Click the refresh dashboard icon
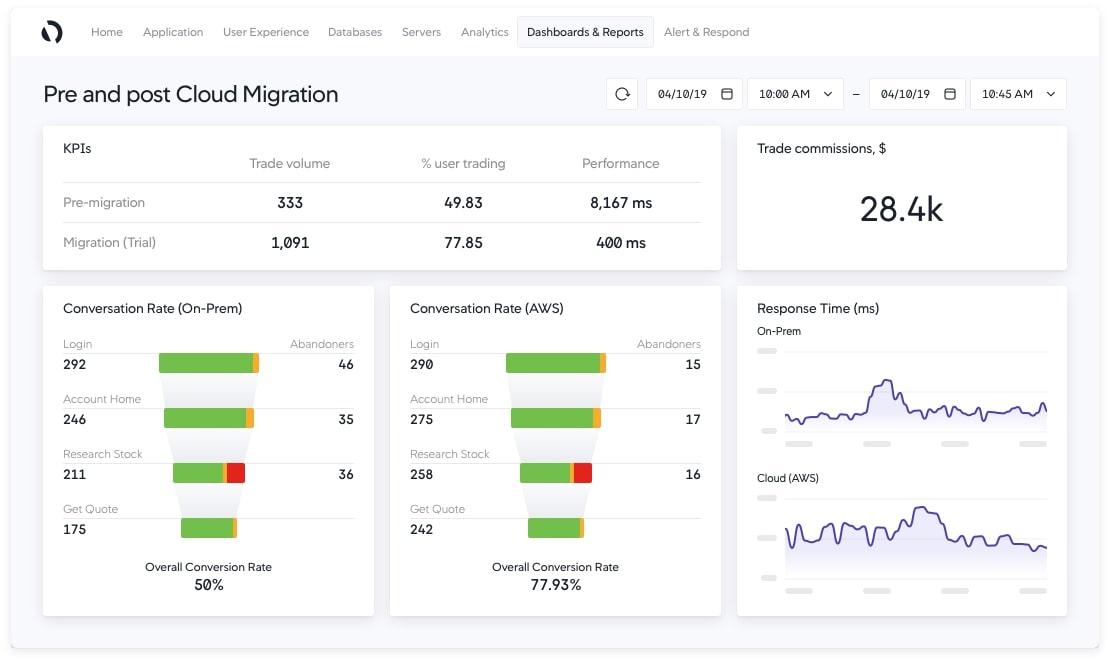This screenshot has width=1110, height=662. tap(622, 94)
